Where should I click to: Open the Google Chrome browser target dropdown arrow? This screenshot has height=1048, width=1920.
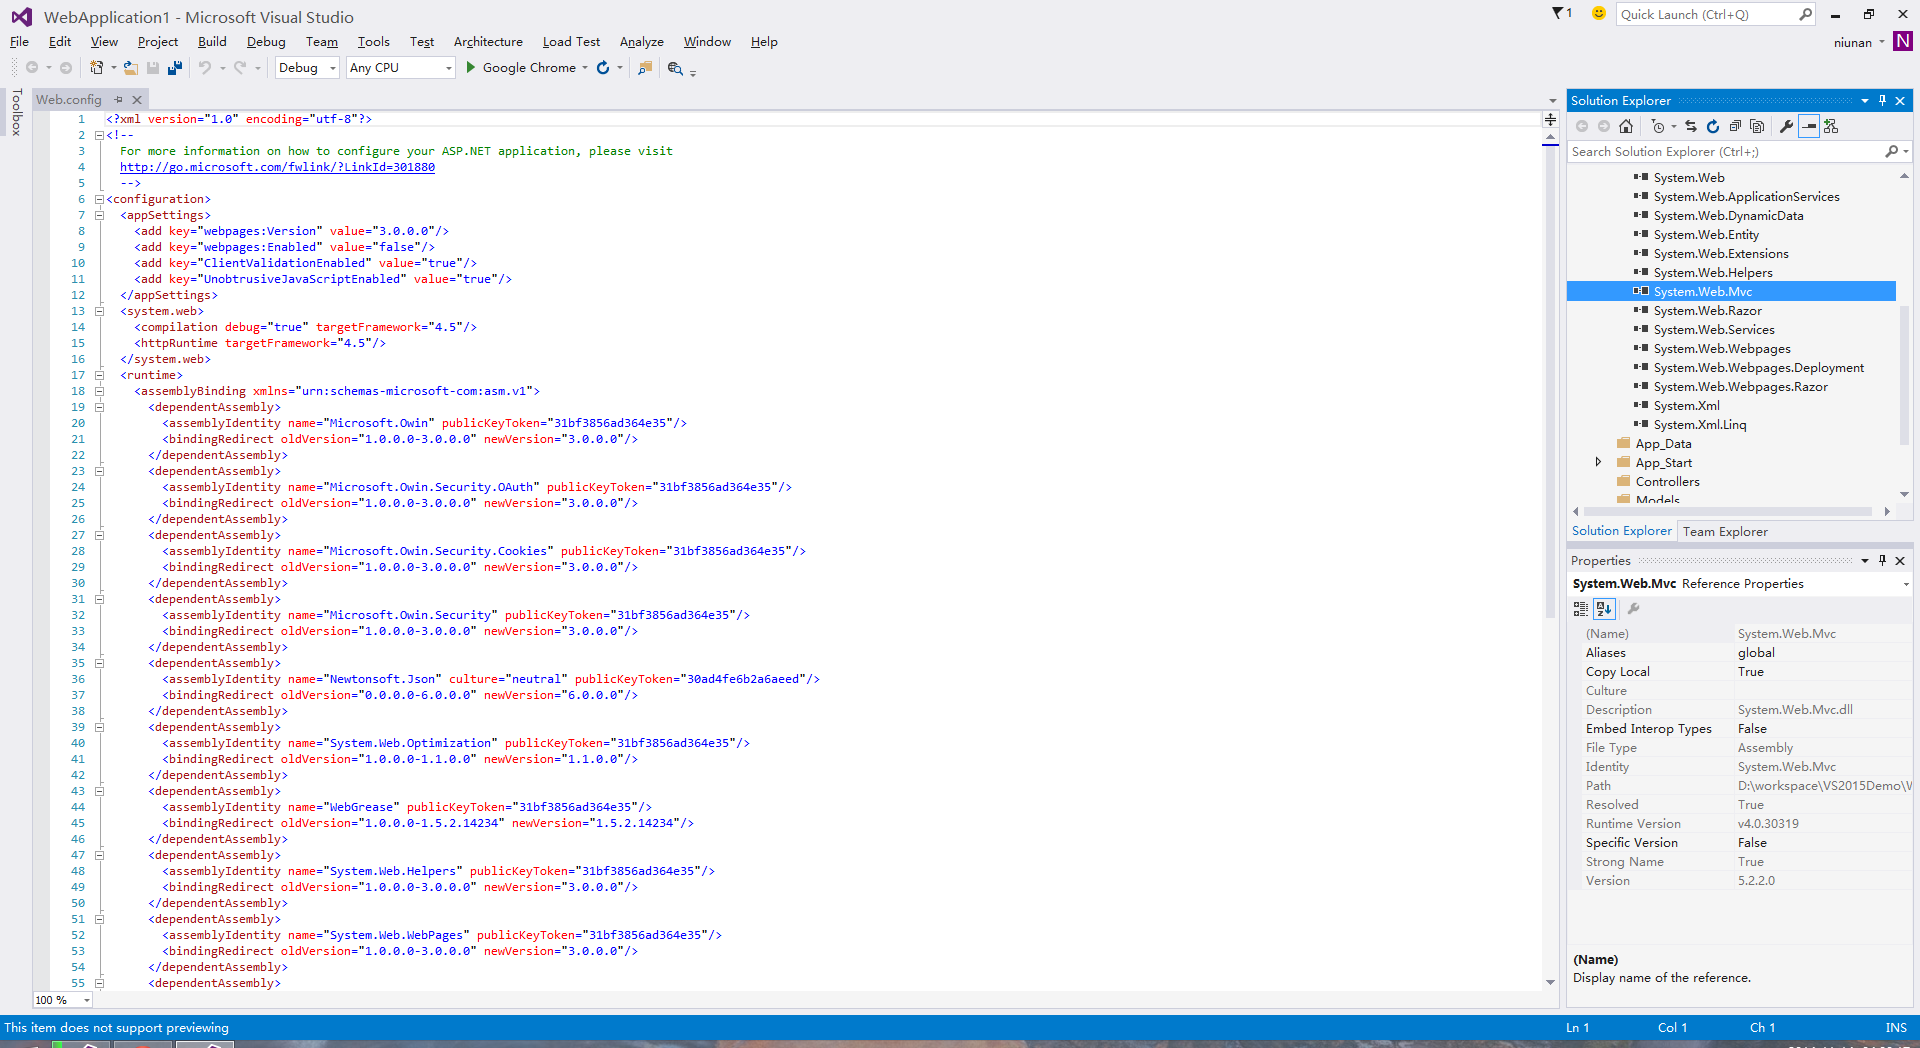(x=585, y=68)
